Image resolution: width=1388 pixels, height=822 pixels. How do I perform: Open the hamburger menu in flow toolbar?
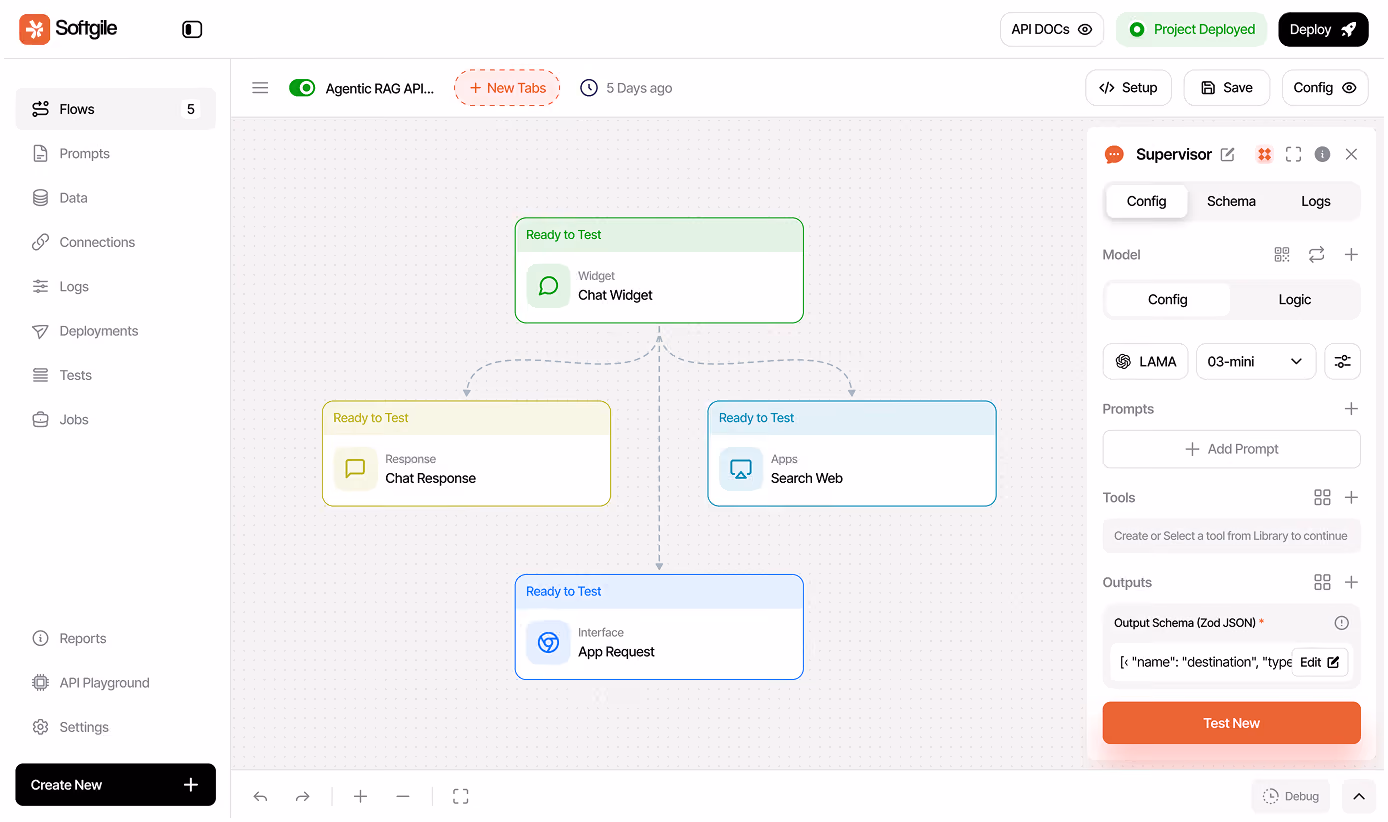tap(260, 88)
